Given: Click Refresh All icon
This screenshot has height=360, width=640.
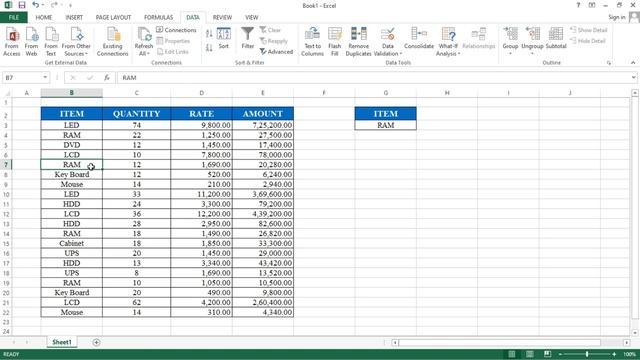Looking at the screenshot, I should point(144,41).
